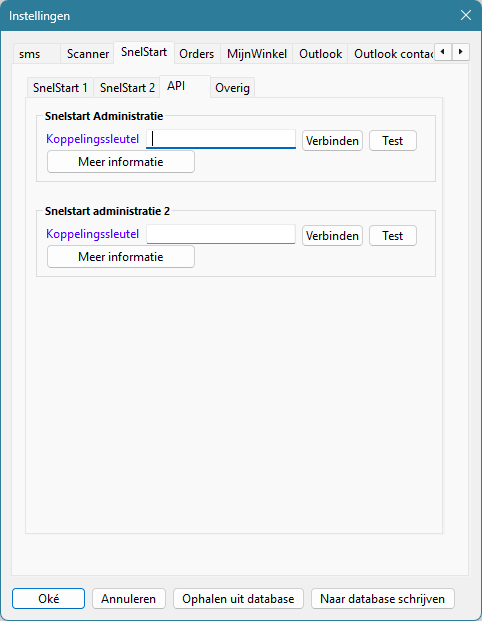The width and height of the screenshot is (482, 621).
Task: Click Verbinden for Snelstart administratie 2
Action: point(332,236)
